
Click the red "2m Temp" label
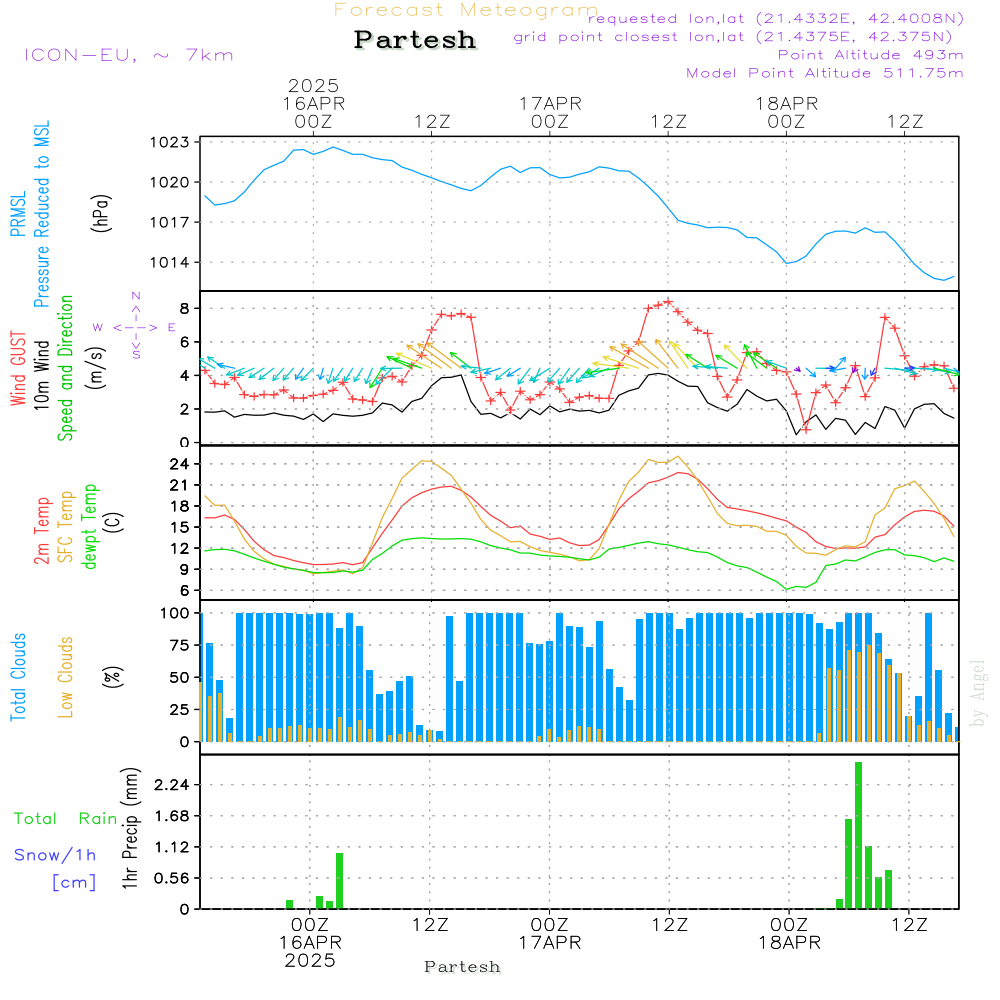(41, 531)
